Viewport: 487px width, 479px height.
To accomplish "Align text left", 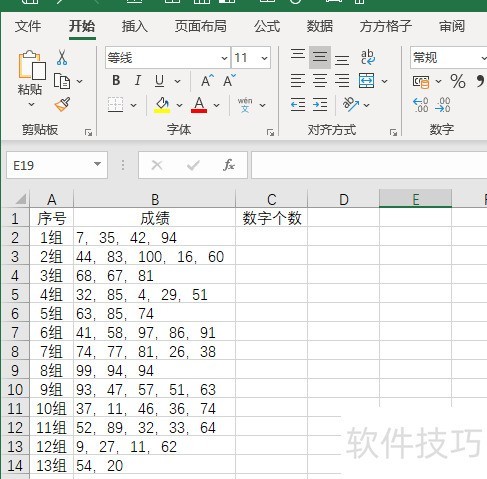I will (298, 81).
